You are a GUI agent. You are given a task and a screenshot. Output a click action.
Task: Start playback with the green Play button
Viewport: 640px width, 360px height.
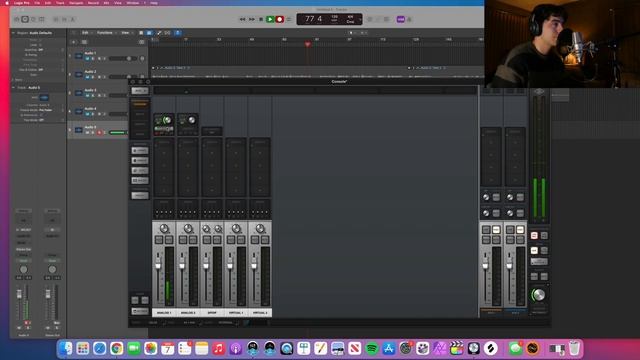270,19
